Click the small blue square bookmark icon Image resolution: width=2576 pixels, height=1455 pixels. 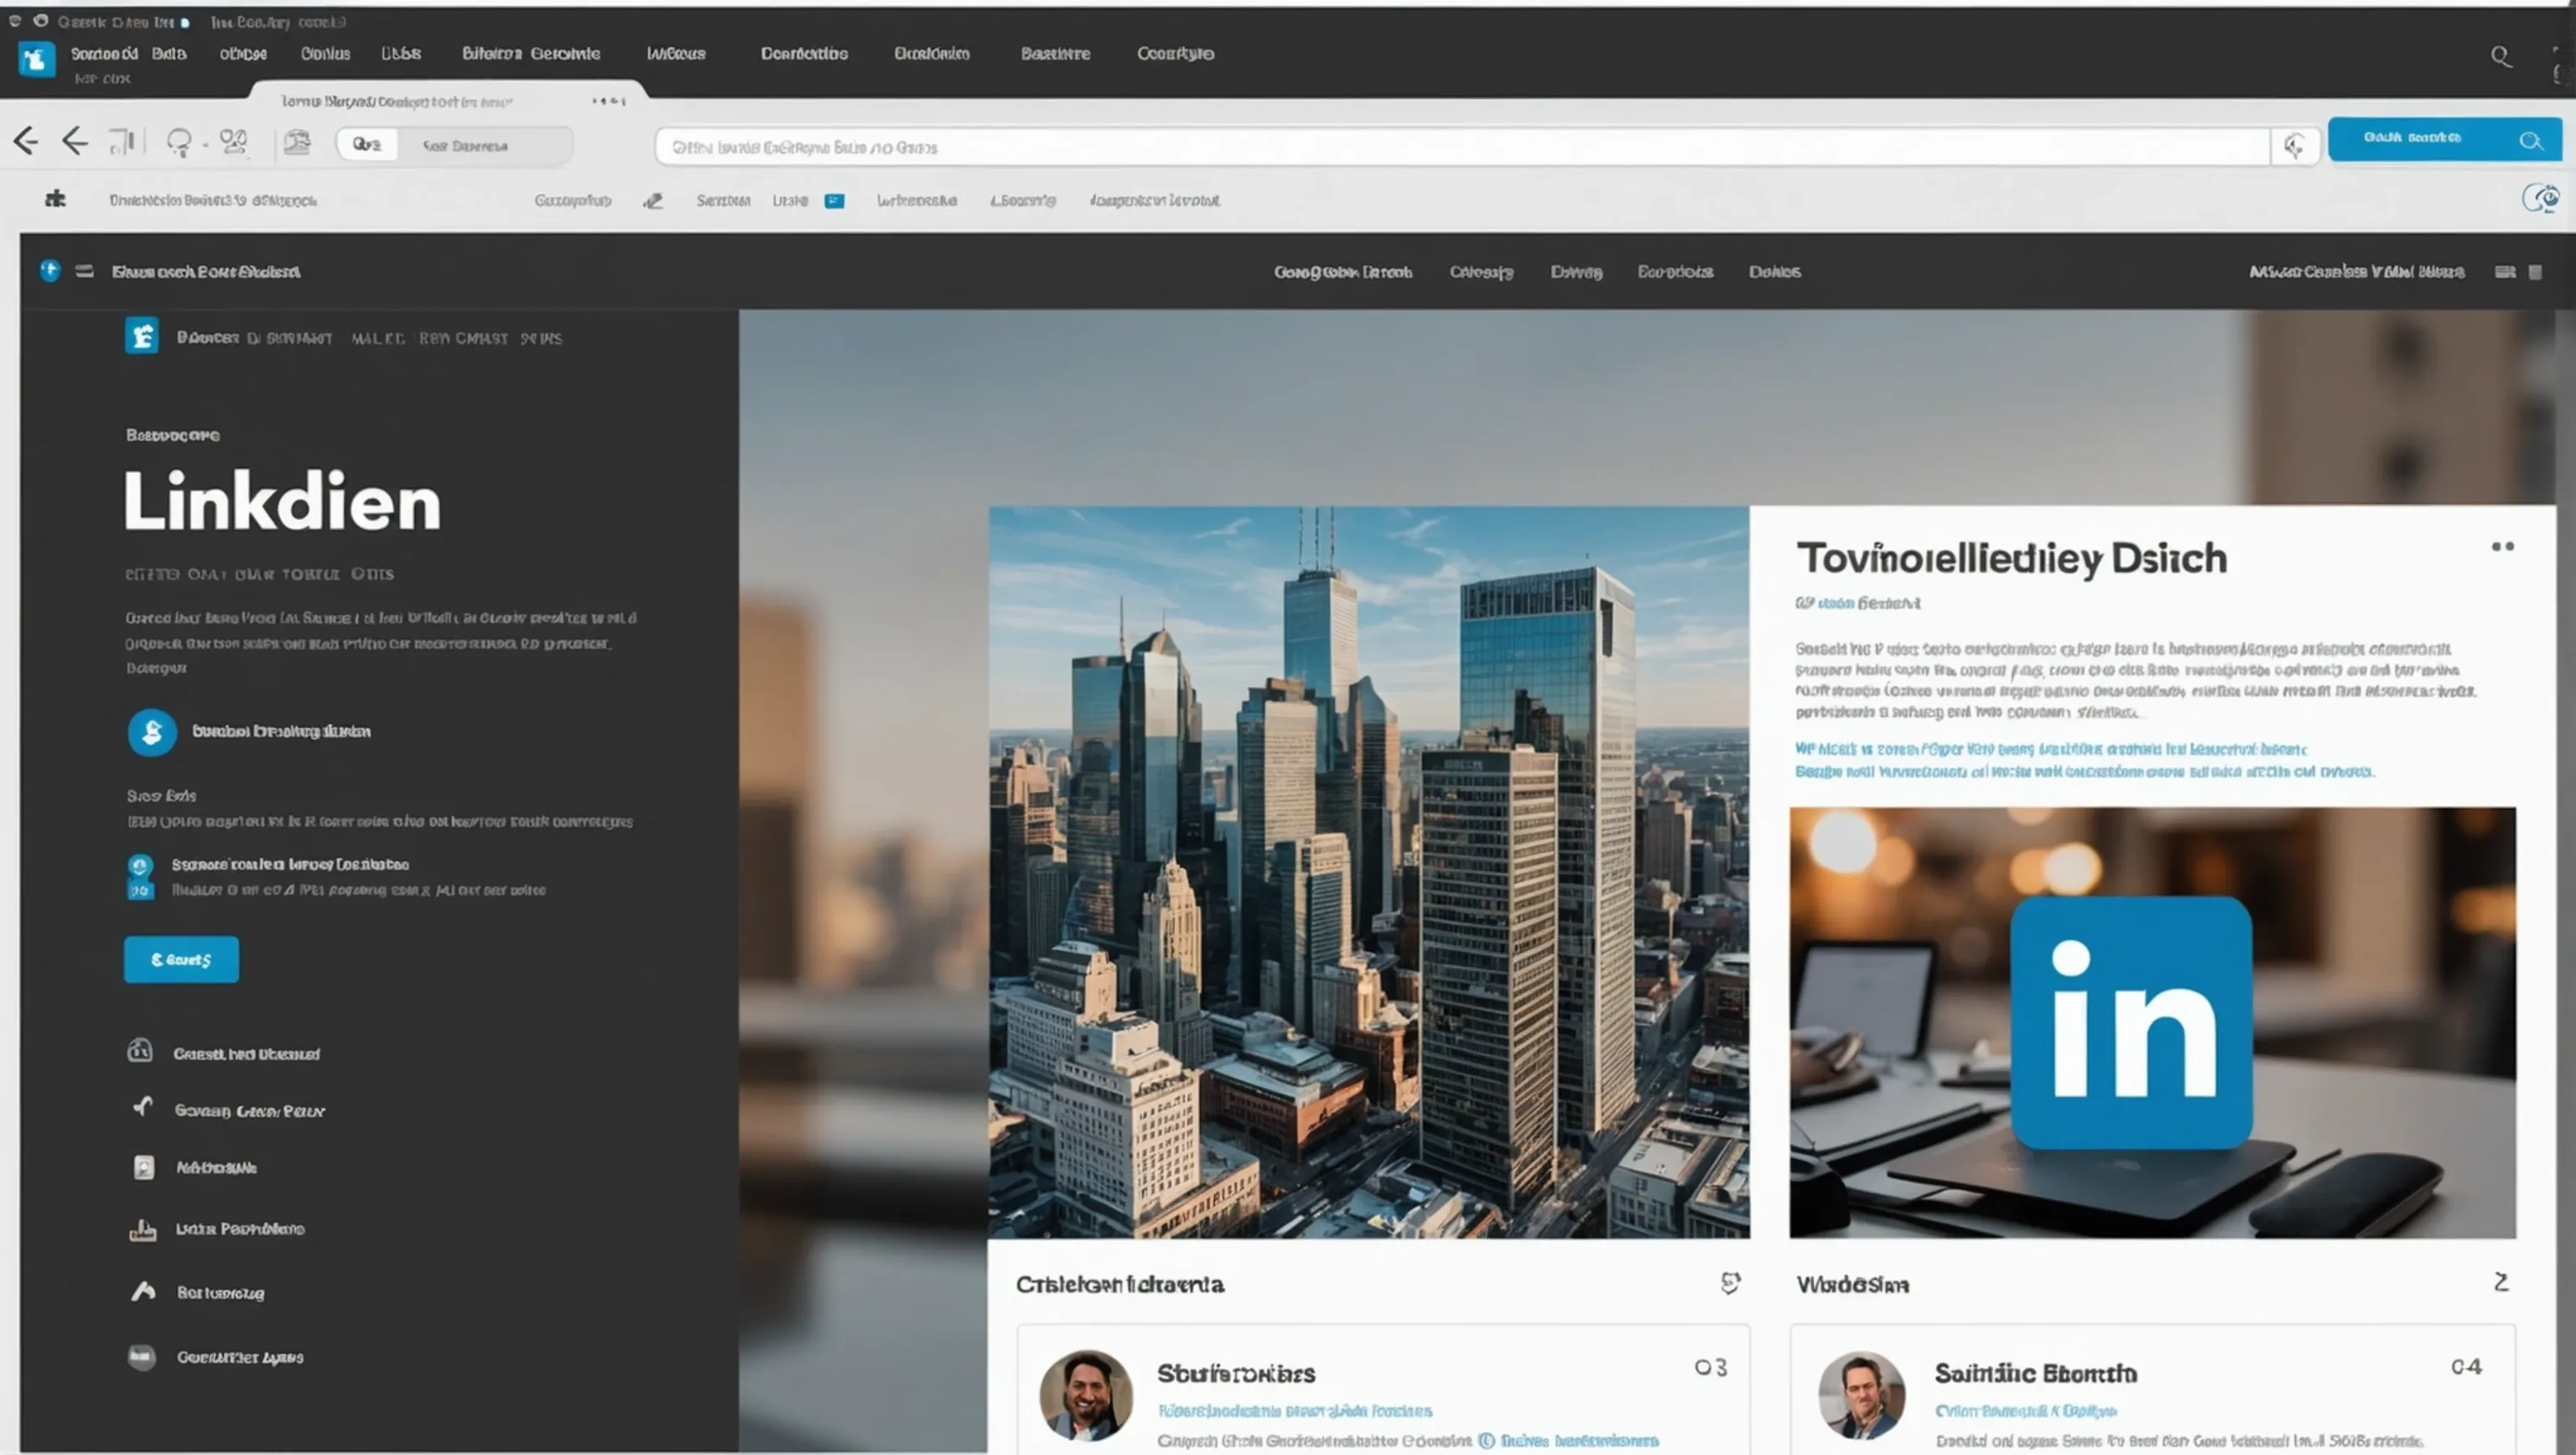(x=834, y=201)
